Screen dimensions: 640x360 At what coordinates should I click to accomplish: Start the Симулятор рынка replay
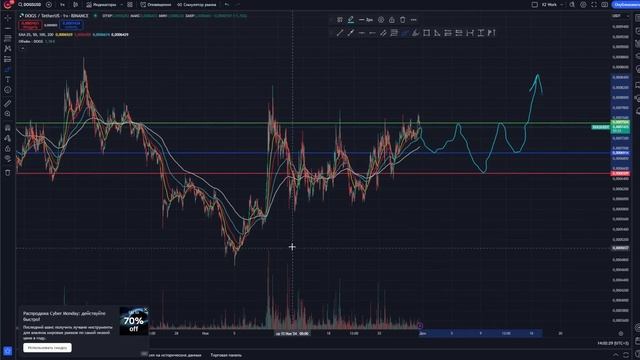point(197,4)
